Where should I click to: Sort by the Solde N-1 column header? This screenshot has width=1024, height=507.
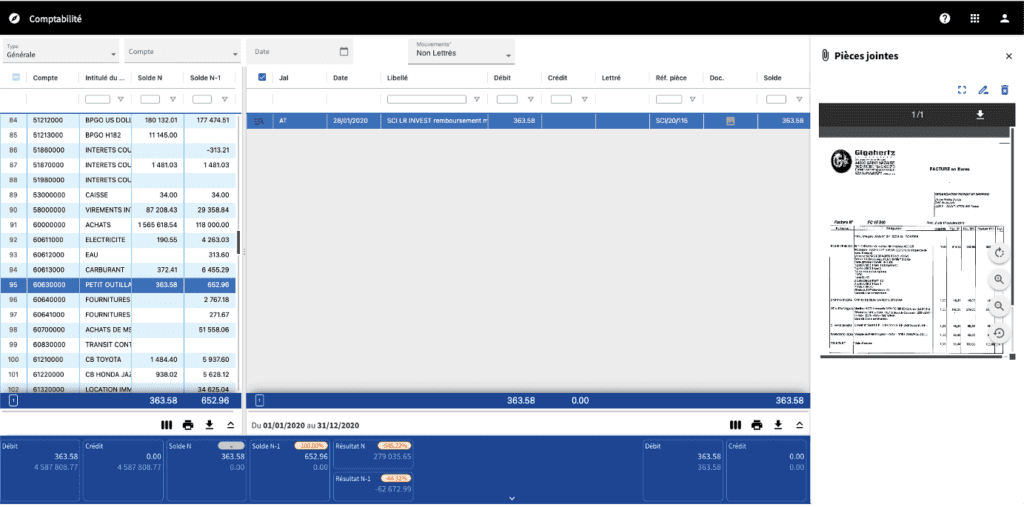(x=205, y=78)
